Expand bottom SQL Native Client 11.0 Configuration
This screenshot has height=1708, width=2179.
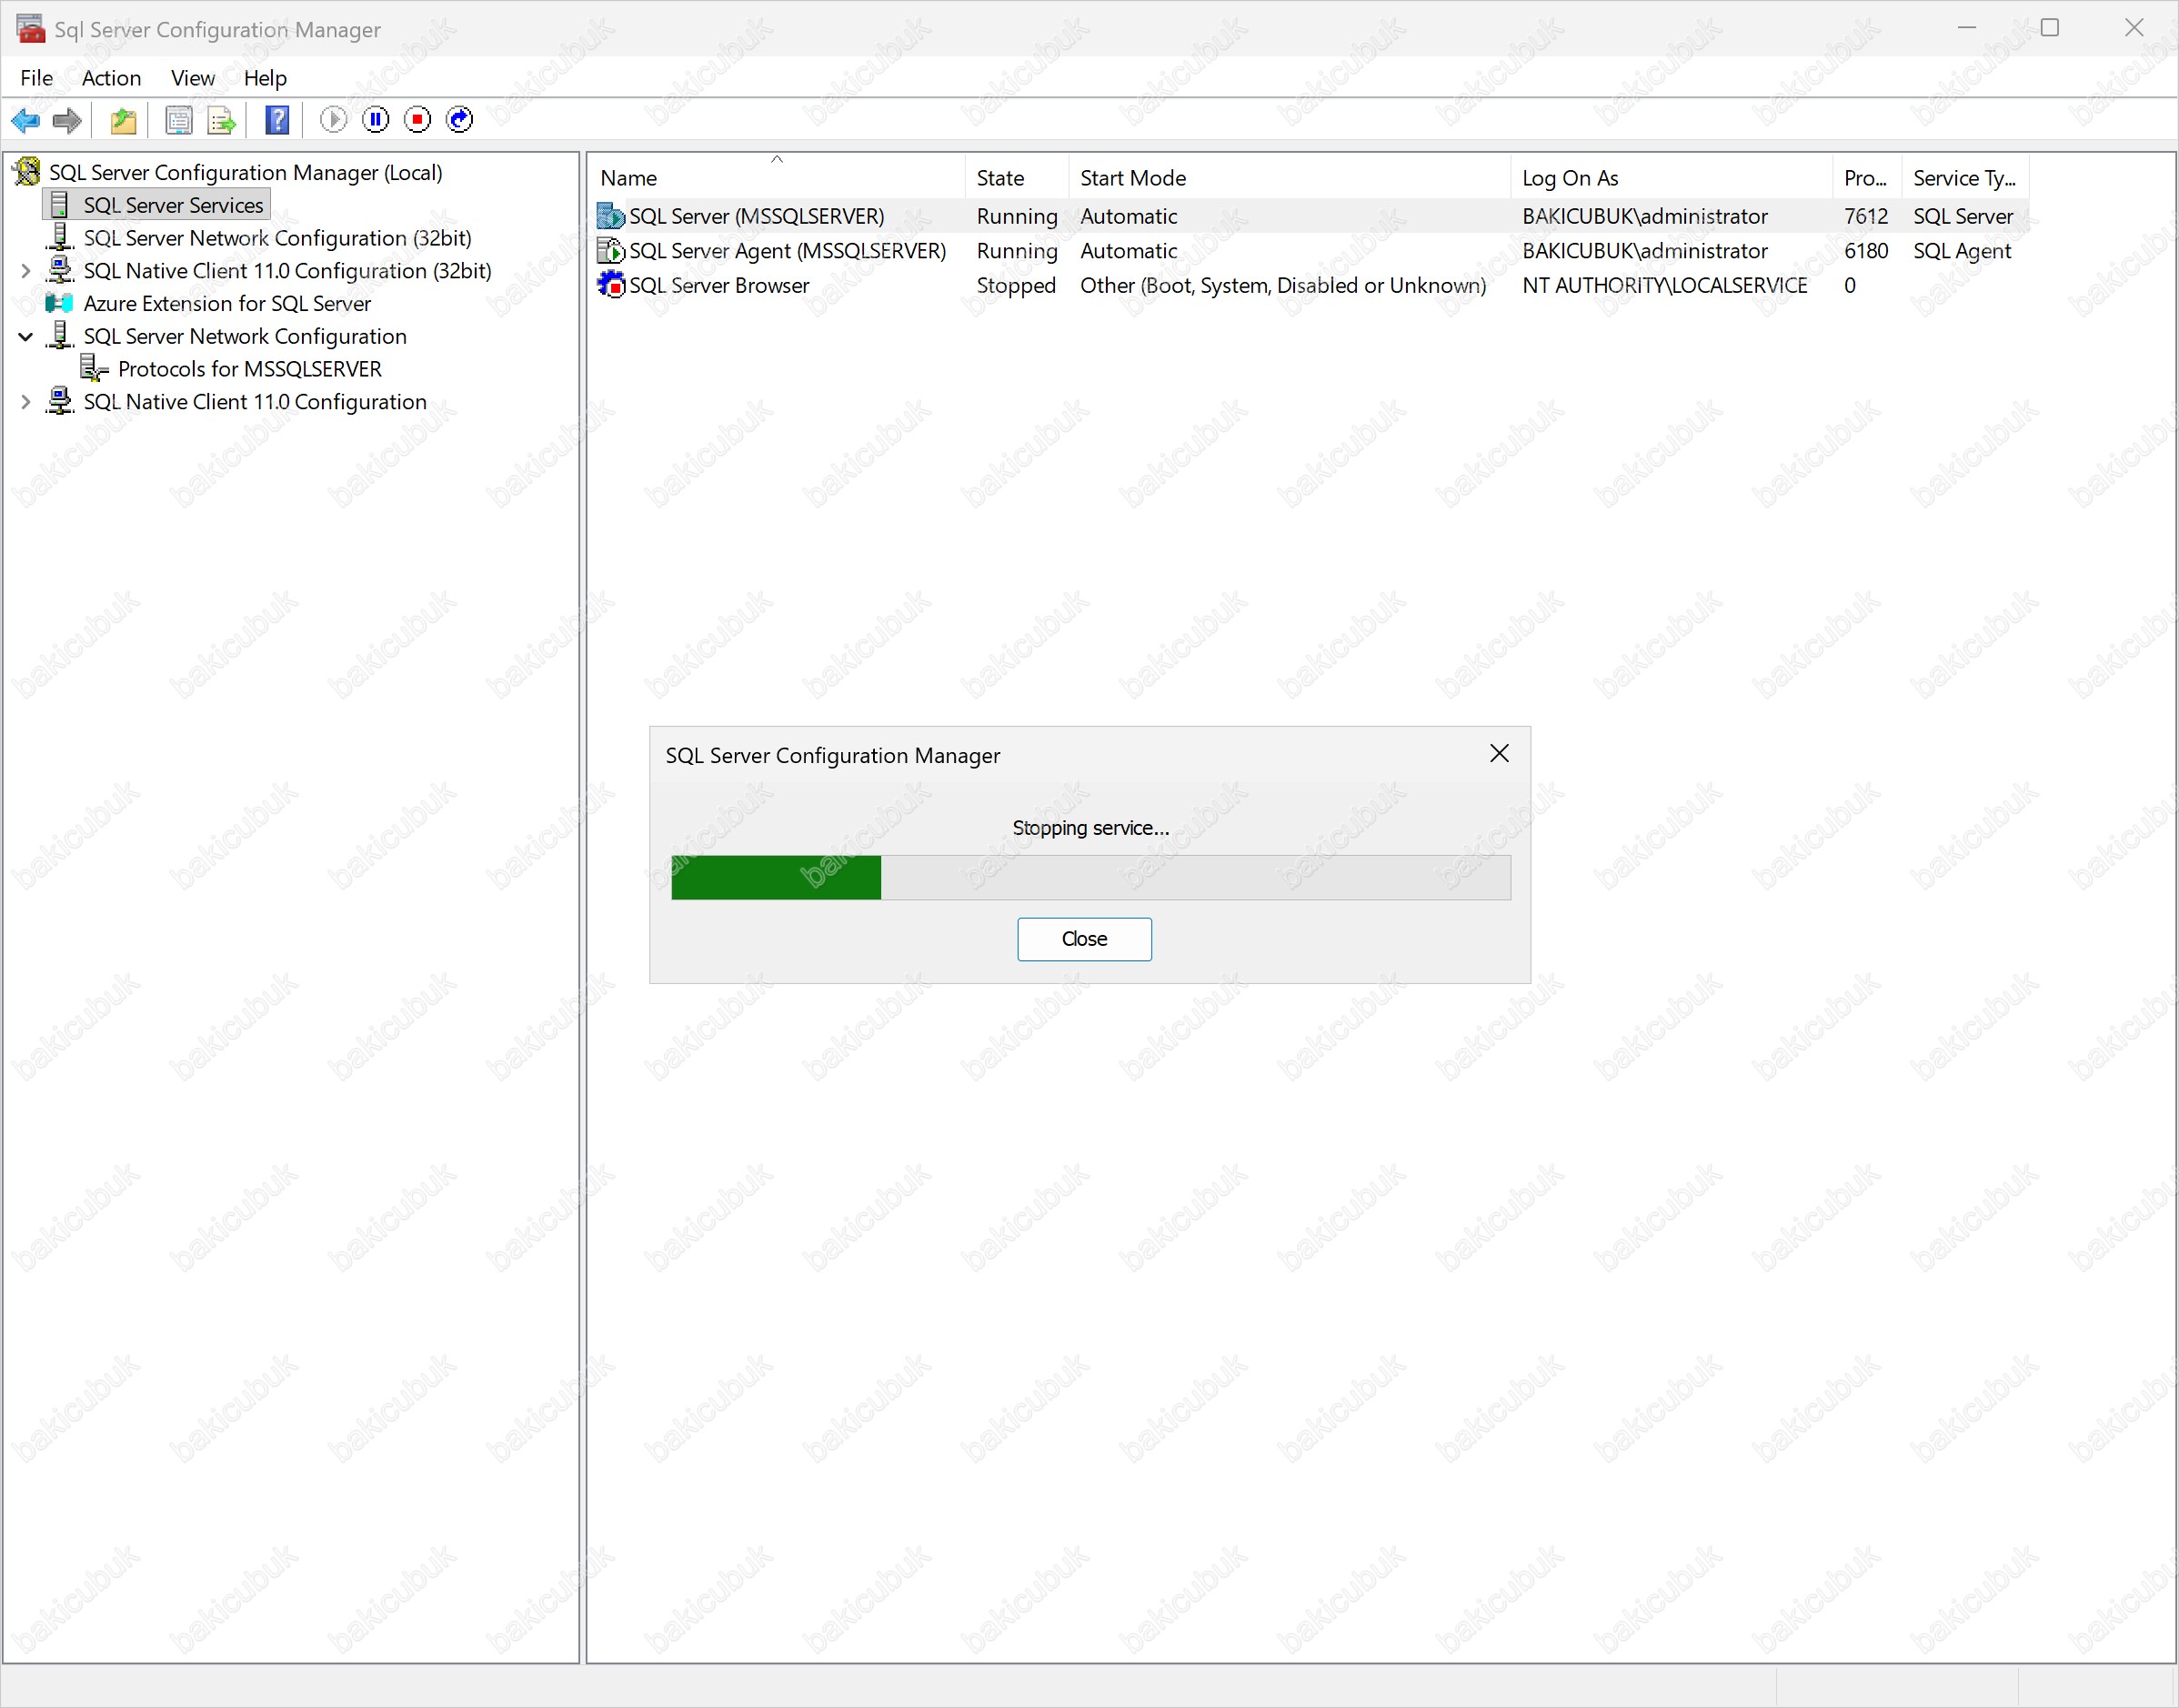[26, 402]
